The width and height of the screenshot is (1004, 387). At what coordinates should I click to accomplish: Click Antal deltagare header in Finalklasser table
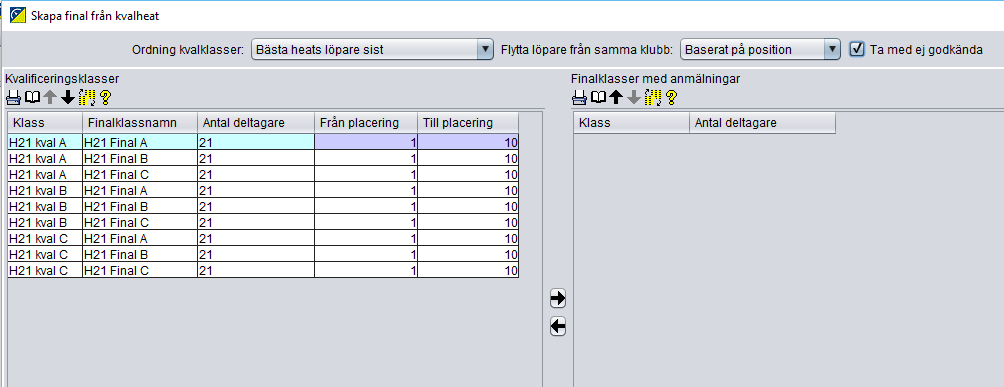coord(762,122)
